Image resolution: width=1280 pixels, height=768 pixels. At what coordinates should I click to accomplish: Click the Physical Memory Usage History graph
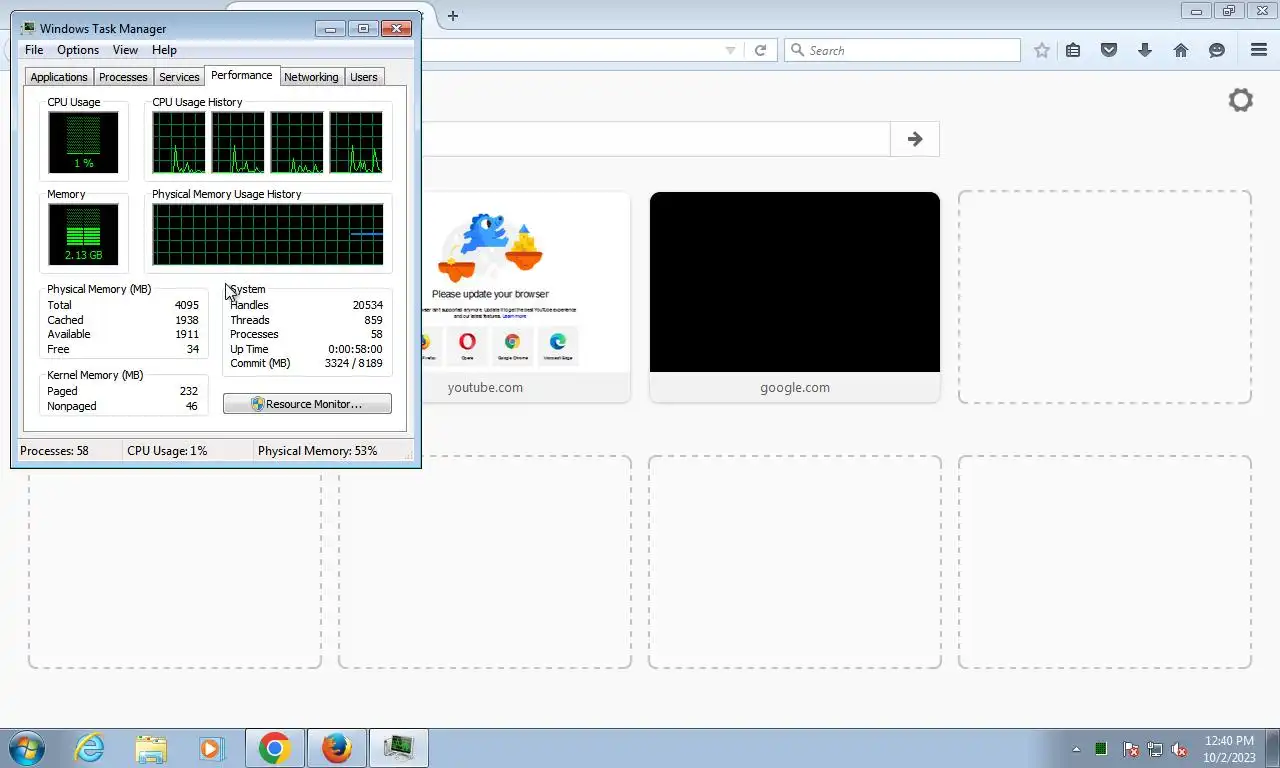(268, 234)
